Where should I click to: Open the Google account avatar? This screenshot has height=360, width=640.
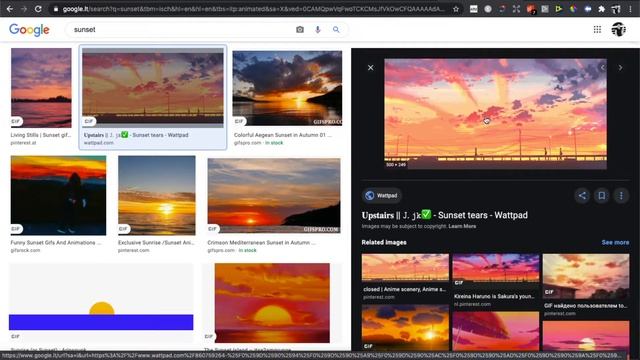coord(619,29)
